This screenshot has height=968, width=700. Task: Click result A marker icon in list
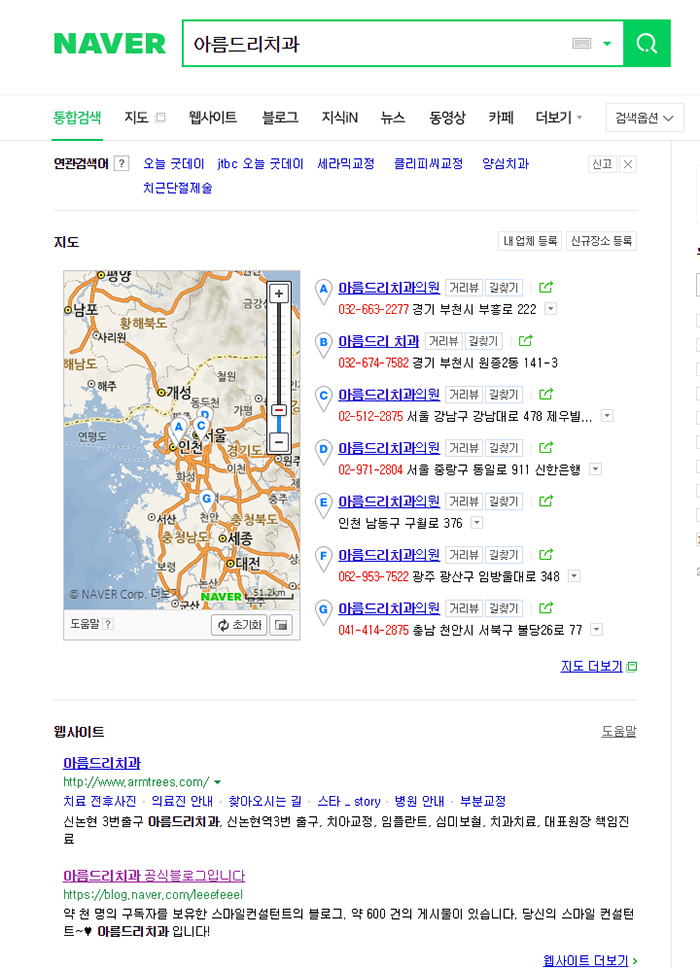tap(323, 291)
